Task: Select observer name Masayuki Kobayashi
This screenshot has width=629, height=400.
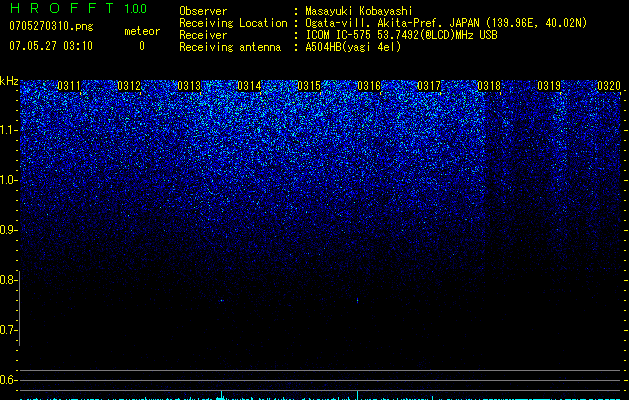Action: pos(359,11)
